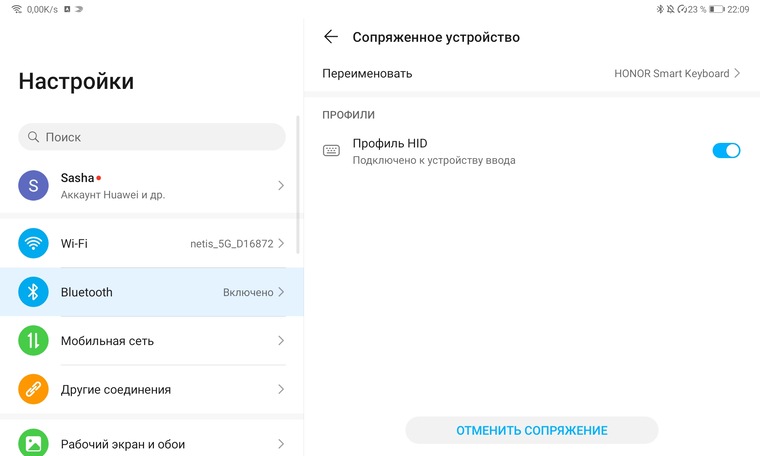
Task: Tap the Wi-Fi settings icon
Action: click(x=33, y=243)
